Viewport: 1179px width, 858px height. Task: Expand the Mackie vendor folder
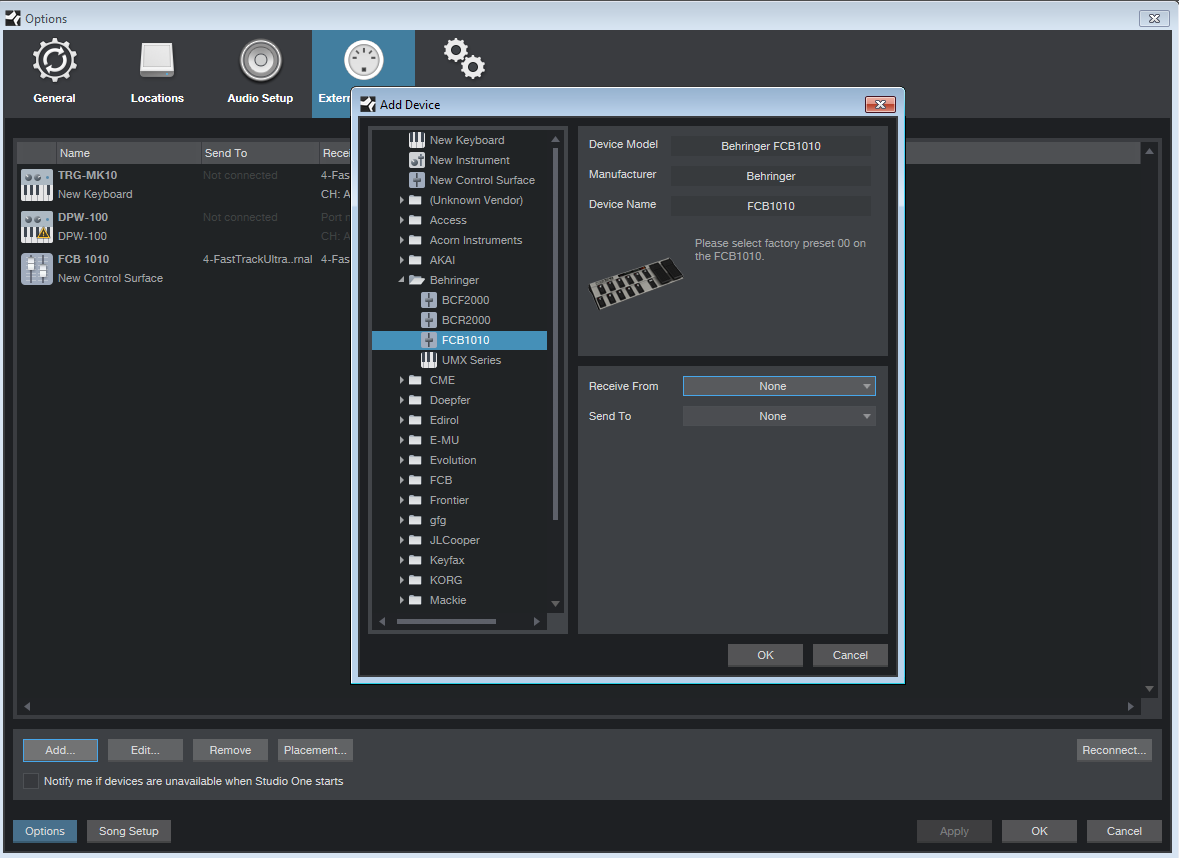pos(402,600)
